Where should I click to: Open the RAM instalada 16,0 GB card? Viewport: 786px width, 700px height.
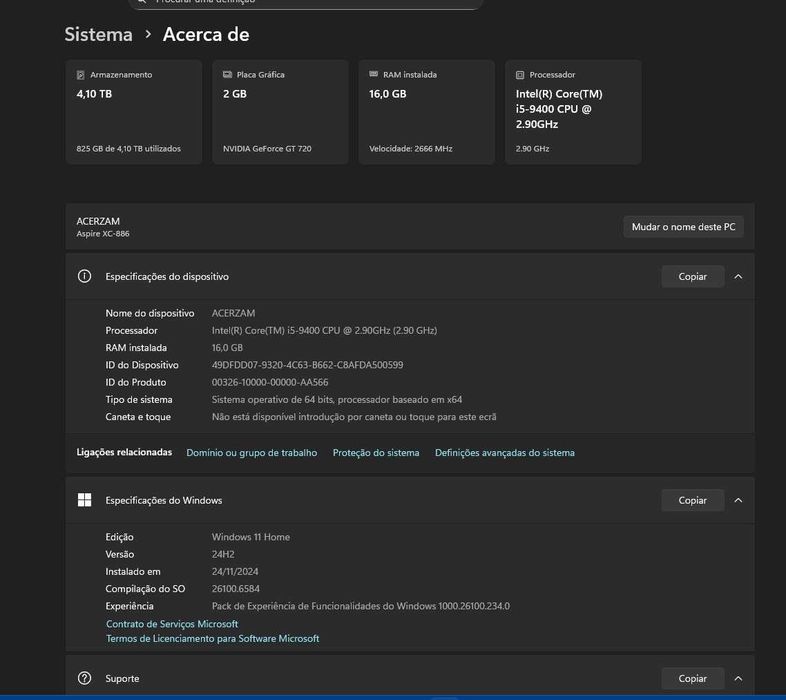[x=427, y=112]
